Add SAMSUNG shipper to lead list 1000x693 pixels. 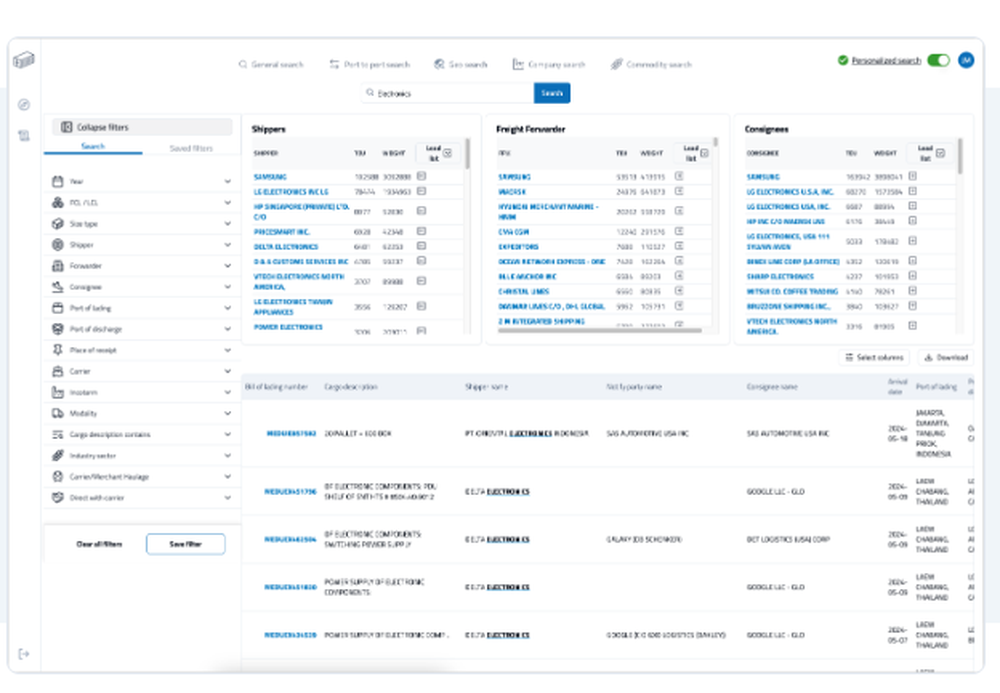click(422, 176)
